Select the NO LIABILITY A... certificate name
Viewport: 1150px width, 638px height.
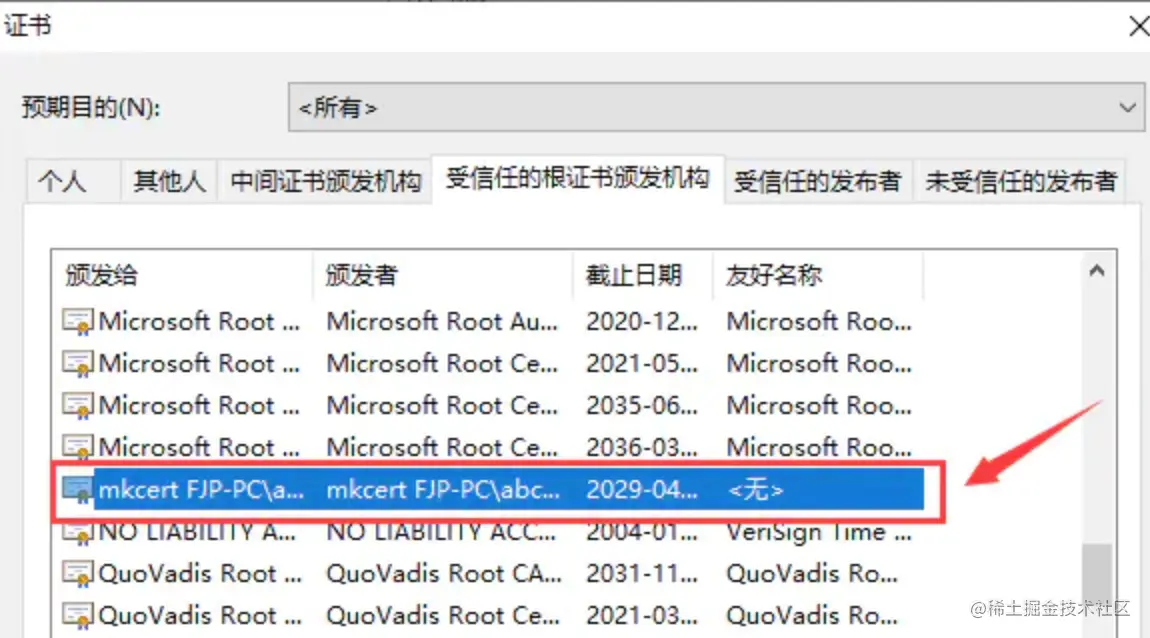(x=197, y=532)
